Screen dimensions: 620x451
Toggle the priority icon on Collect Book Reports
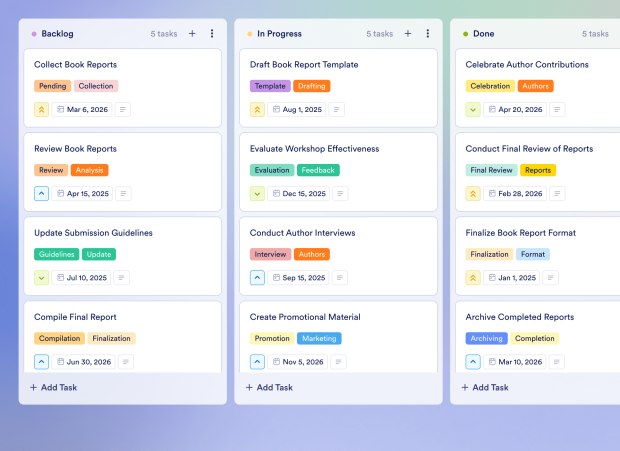(x=41, y=110)
